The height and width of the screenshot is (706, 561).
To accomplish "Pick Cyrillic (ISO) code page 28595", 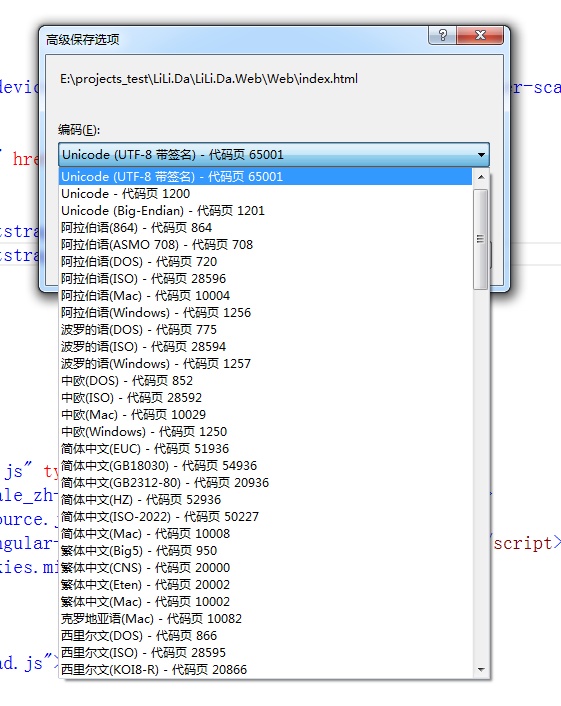I will (x=266, y=653).
